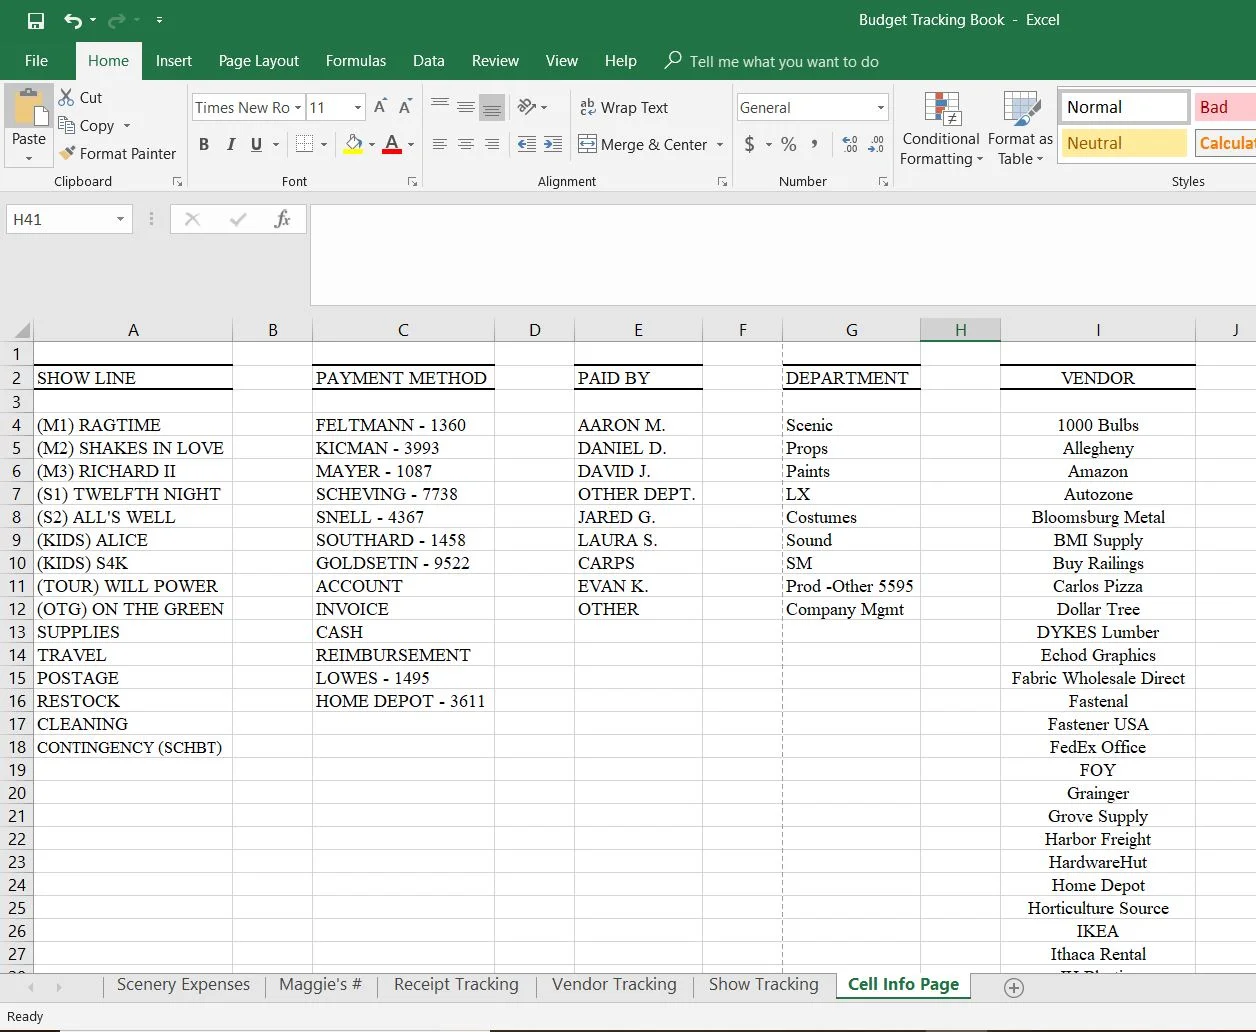Toggle Wrap Text
Screen dimensions: 1256x1032
click(x=624, y=107)
